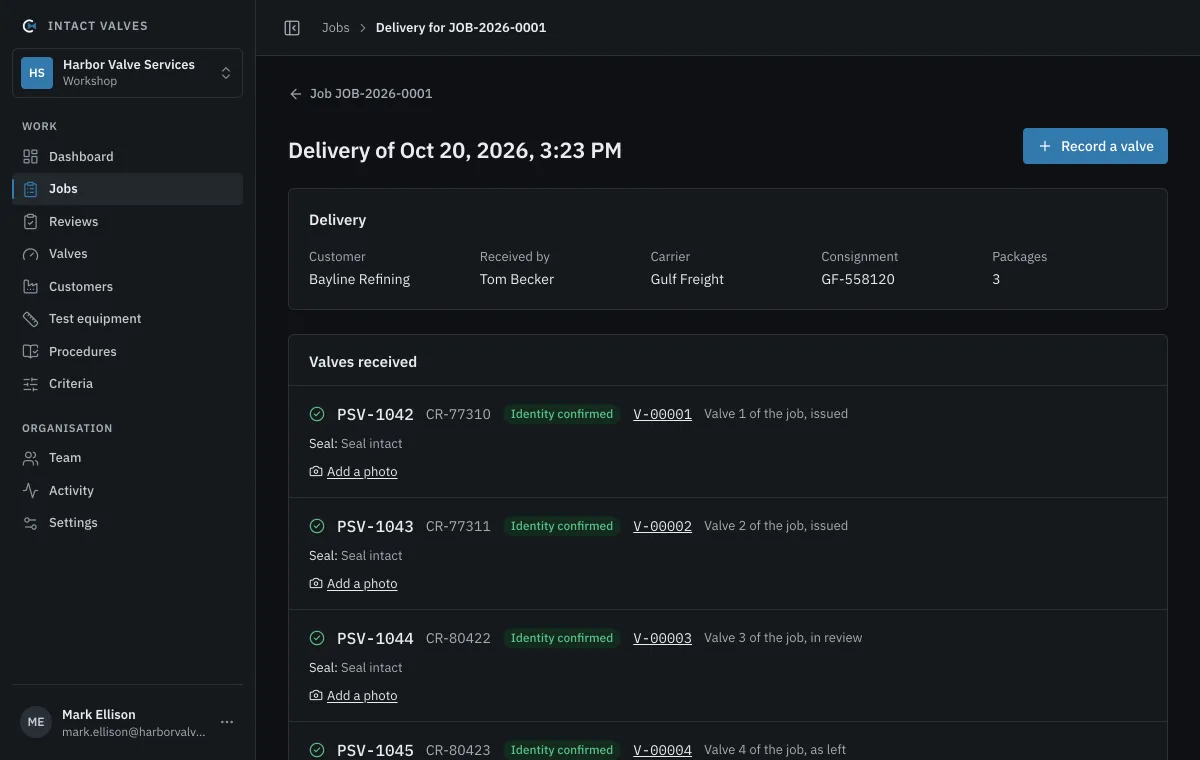Click the green check icon beside PSV-1044
The image size is (1200, 760).
click(x=317, y=638)
